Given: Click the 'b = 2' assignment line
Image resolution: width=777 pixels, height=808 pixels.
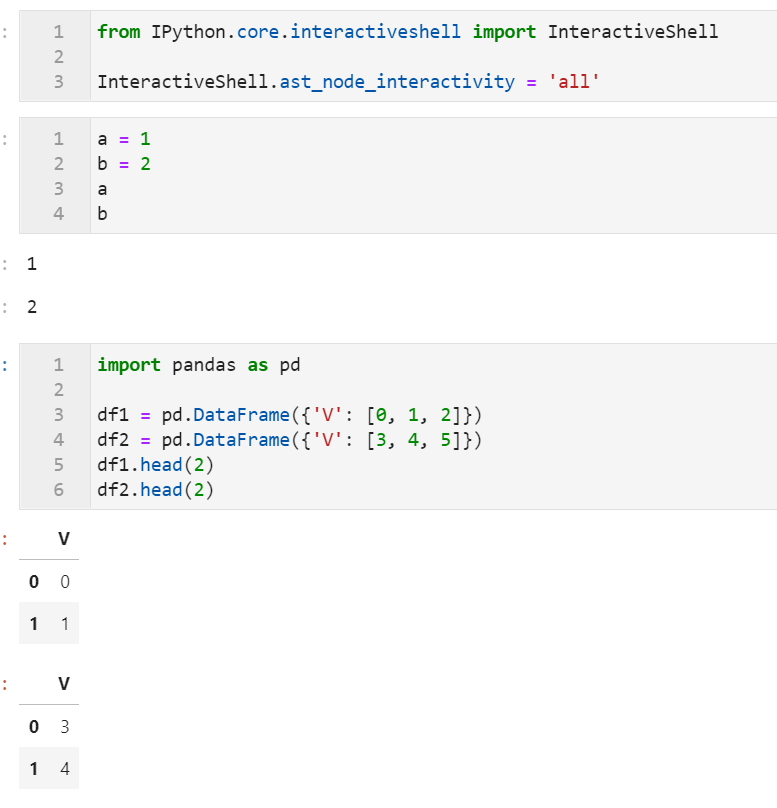Looking at the screenshot, I should (124, 164).
